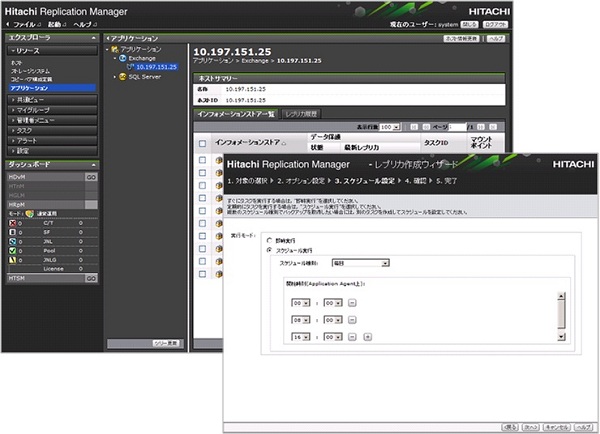Open the 起動 menu in main window

click(57, 24)
